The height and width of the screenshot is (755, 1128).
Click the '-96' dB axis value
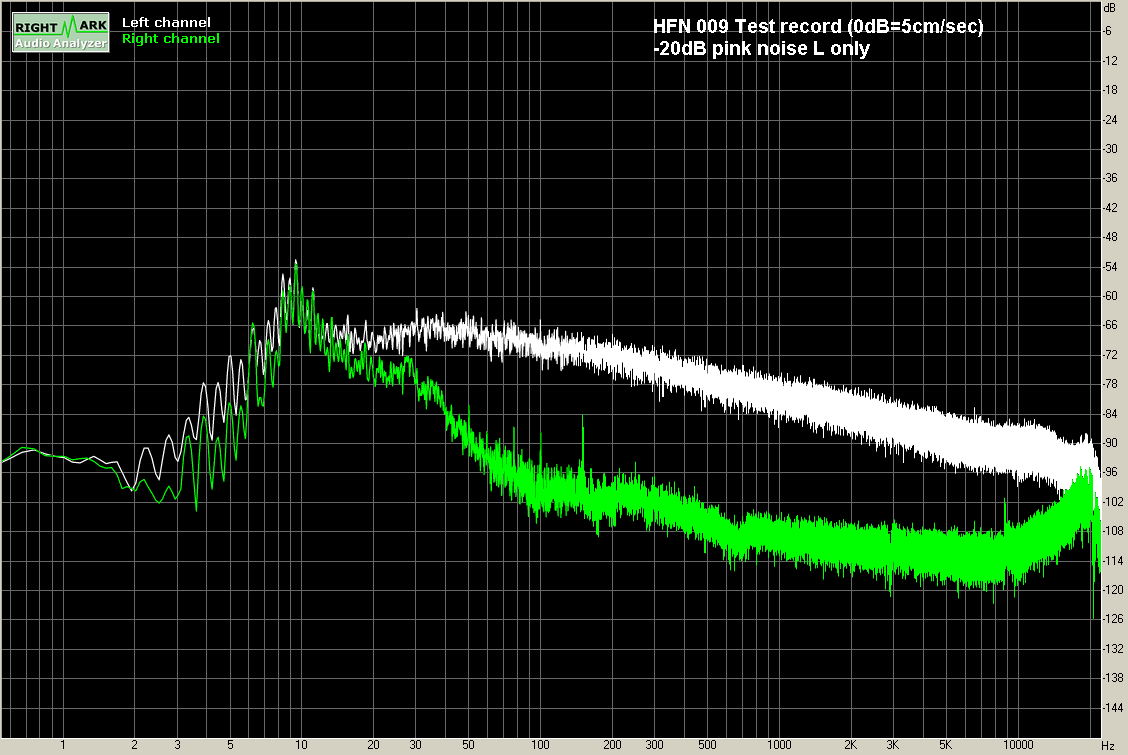coord(1111,472)
